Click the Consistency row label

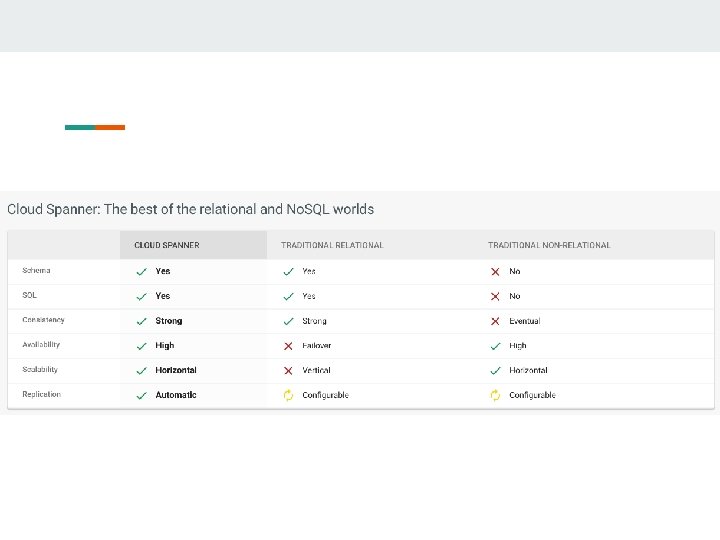coord(43,320)
